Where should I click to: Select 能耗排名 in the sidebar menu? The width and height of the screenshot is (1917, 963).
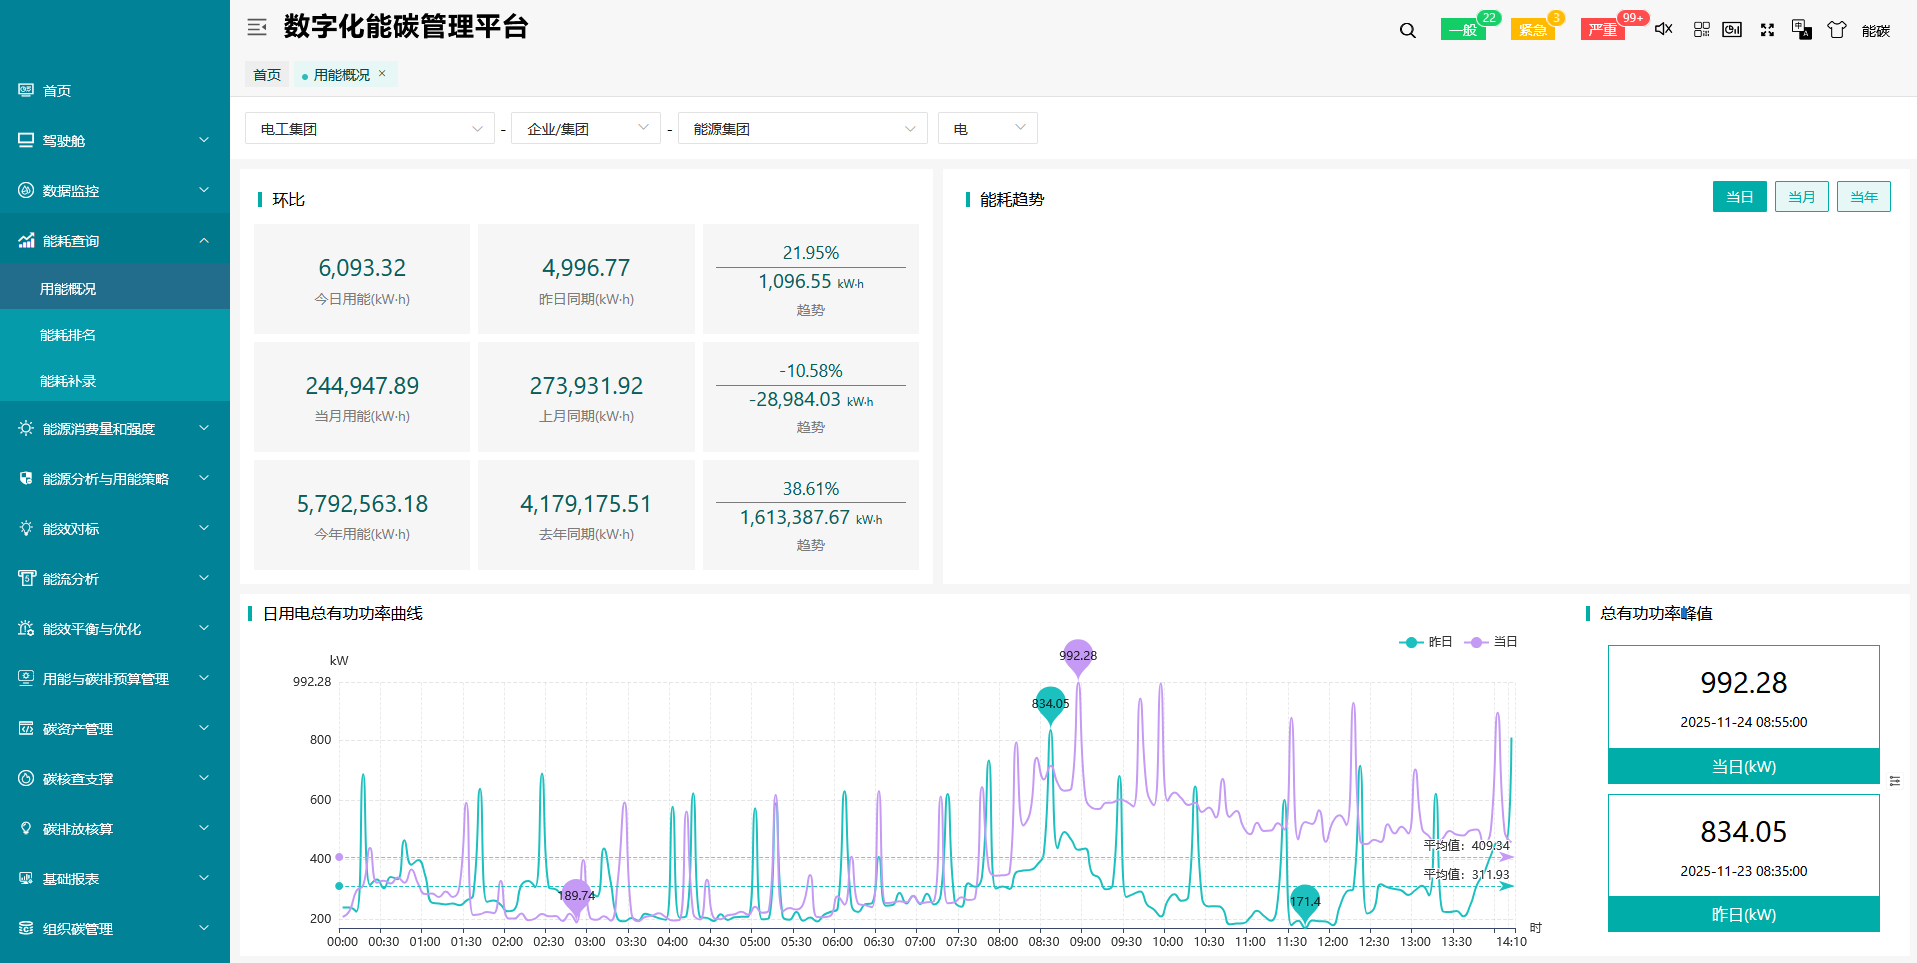click(67, 334)
